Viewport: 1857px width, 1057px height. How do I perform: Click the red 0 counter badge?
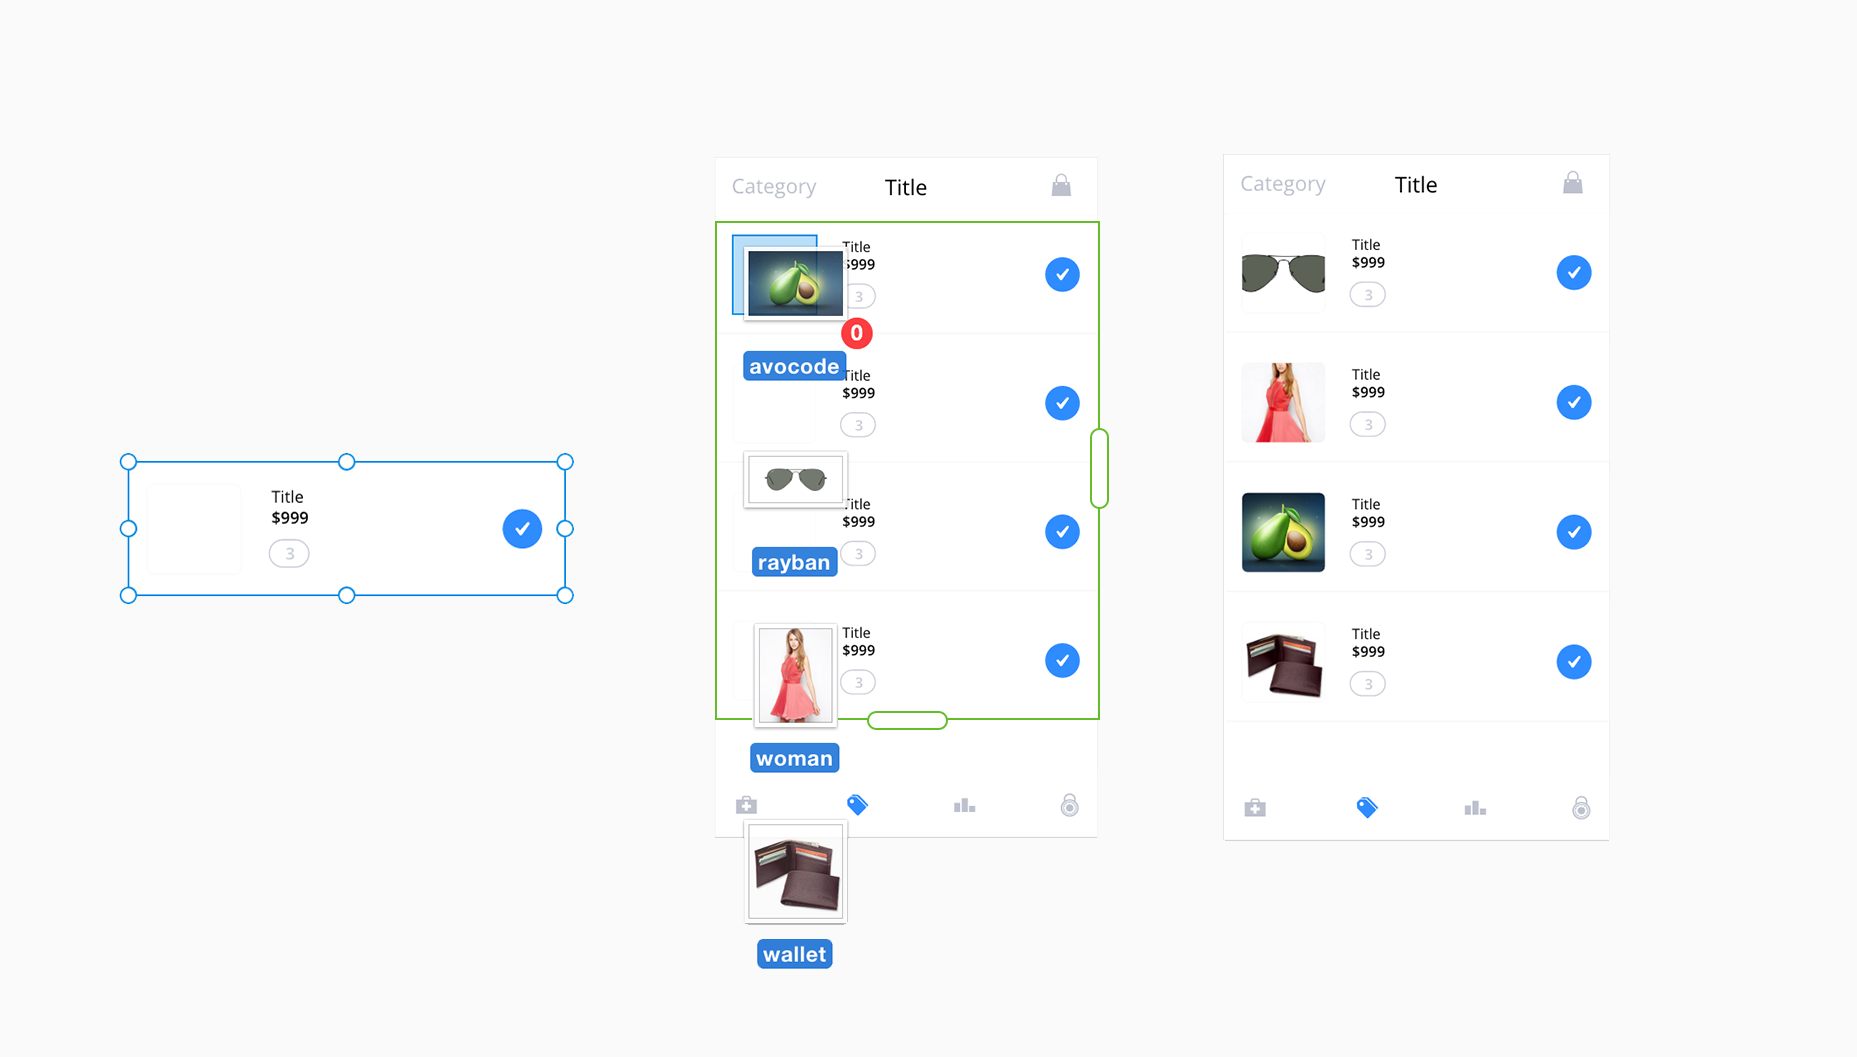(857, 333)
